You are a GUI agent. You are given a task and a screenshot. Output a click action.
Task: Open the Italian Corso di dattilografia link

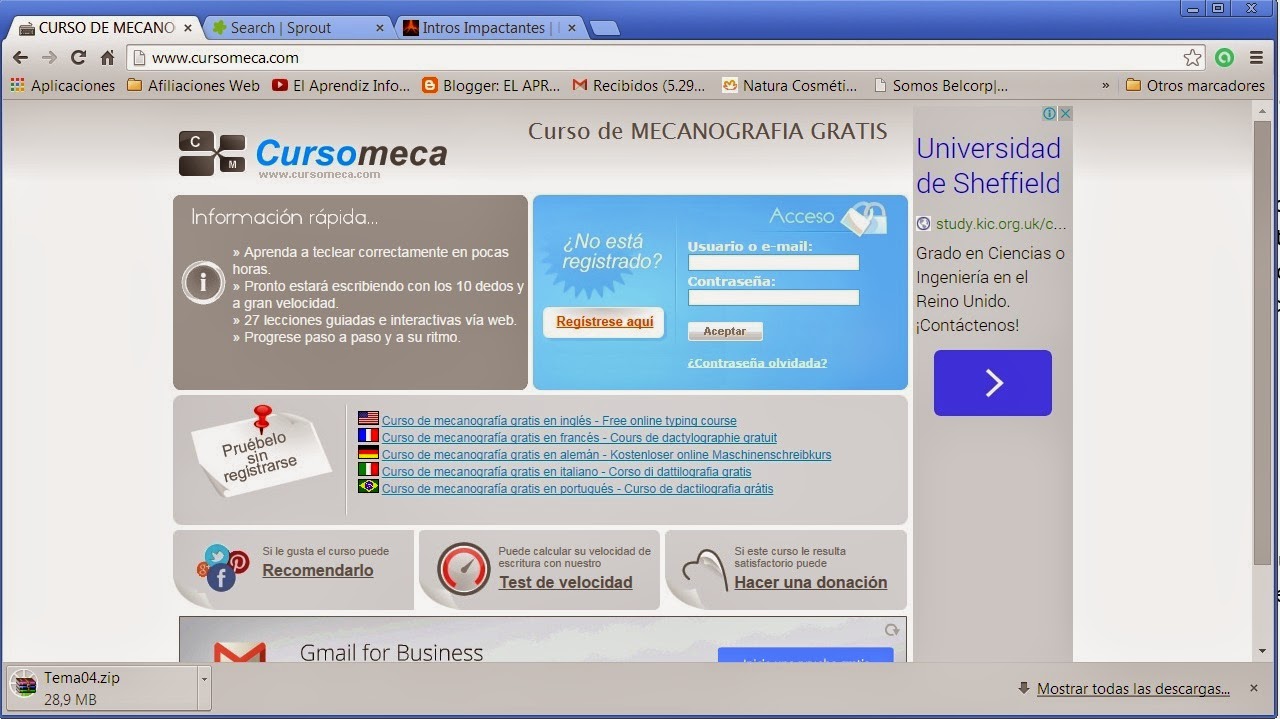pos(566,472)
